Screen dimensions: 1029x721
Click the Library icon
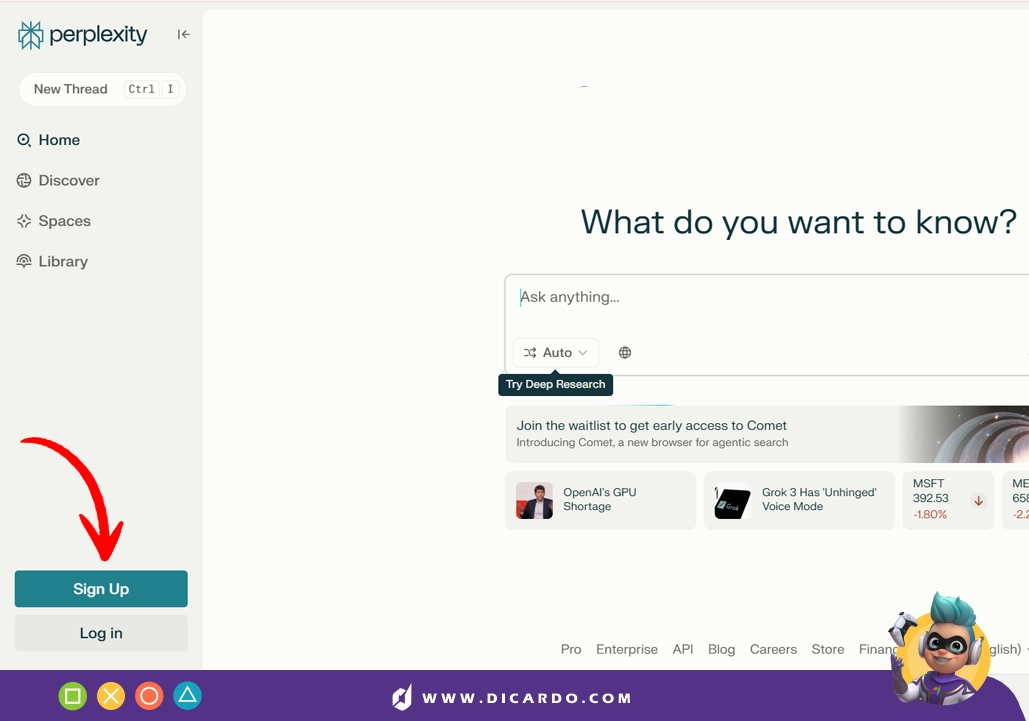pyautogui.click(x=24, y=261)
